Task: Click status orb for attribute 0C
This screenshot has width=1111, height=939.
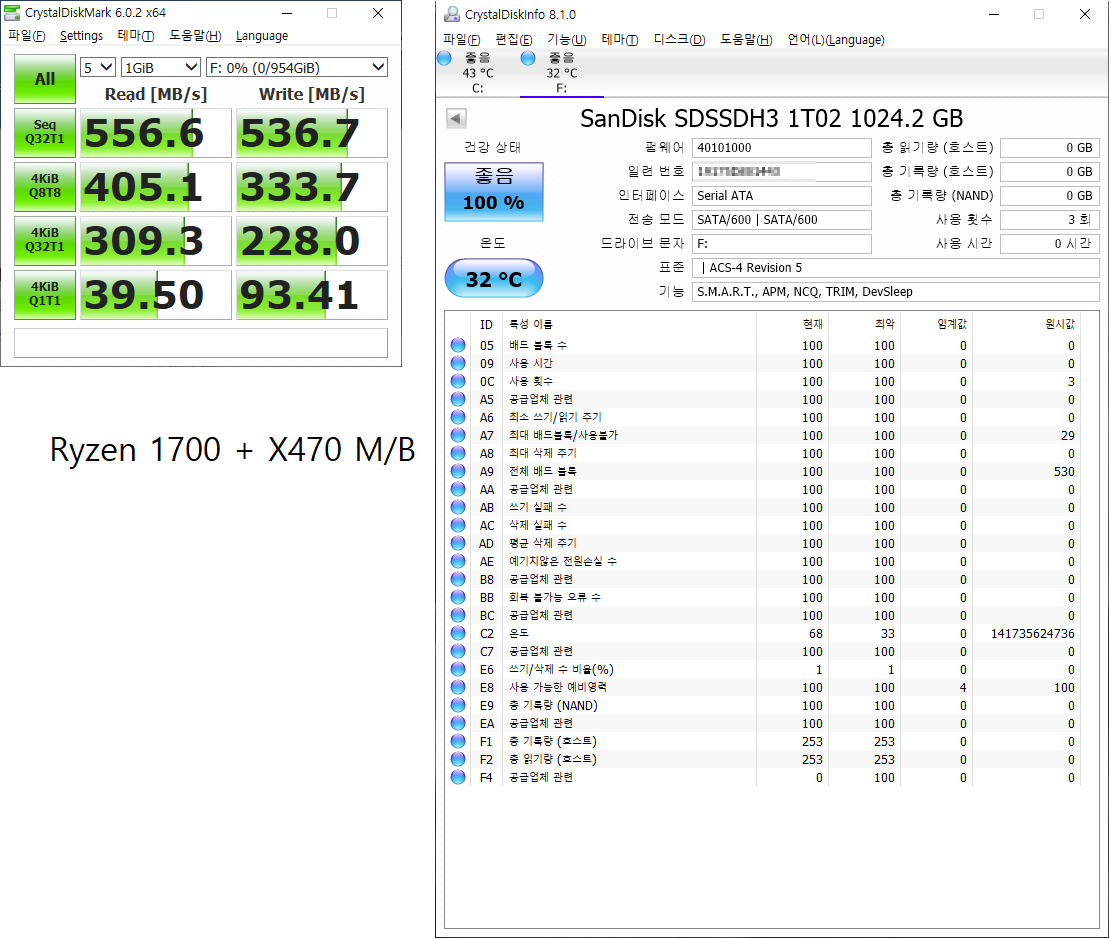Action: coord(458,381)
